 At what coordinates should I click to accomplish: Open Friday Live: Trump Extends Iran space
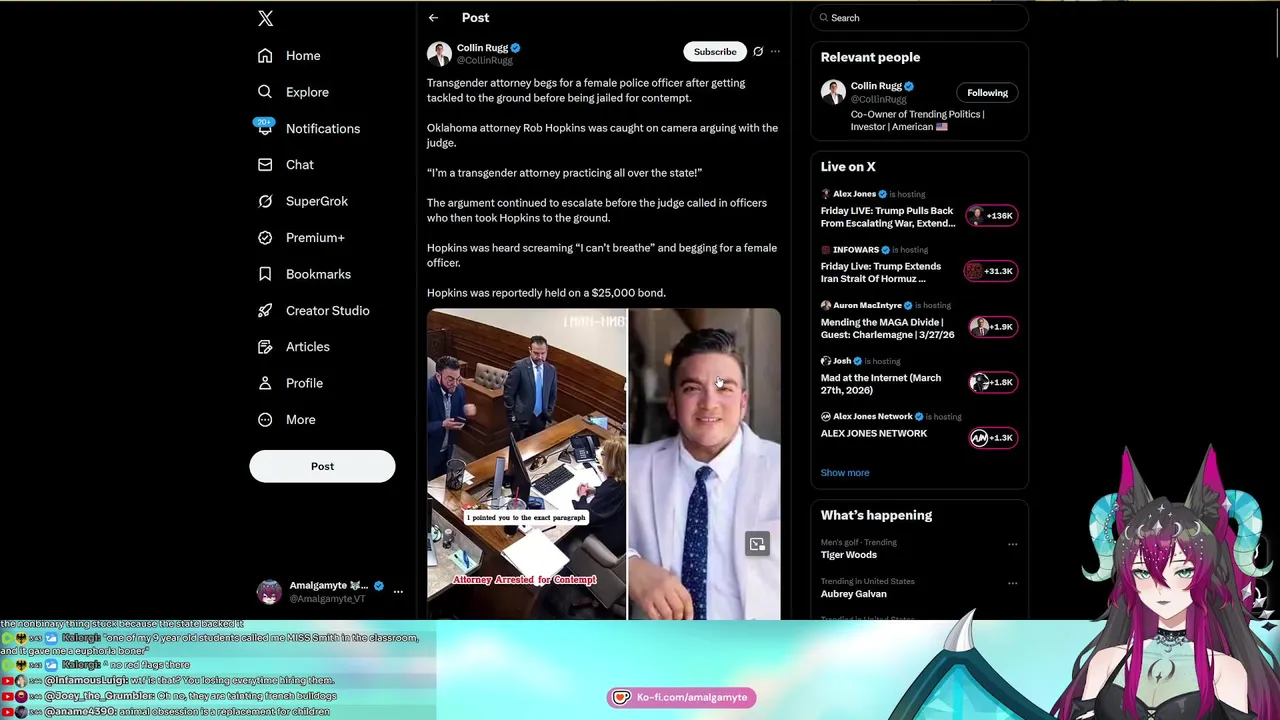881,273
